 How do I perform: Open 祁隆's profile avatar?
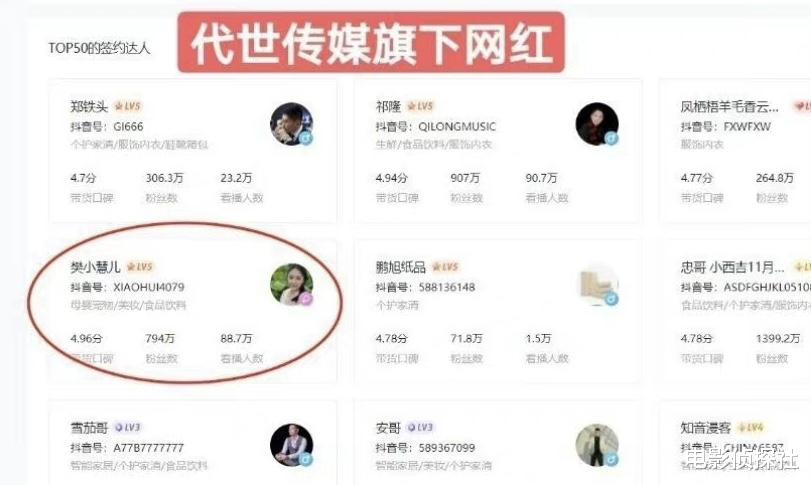click(x=597, y=124)
